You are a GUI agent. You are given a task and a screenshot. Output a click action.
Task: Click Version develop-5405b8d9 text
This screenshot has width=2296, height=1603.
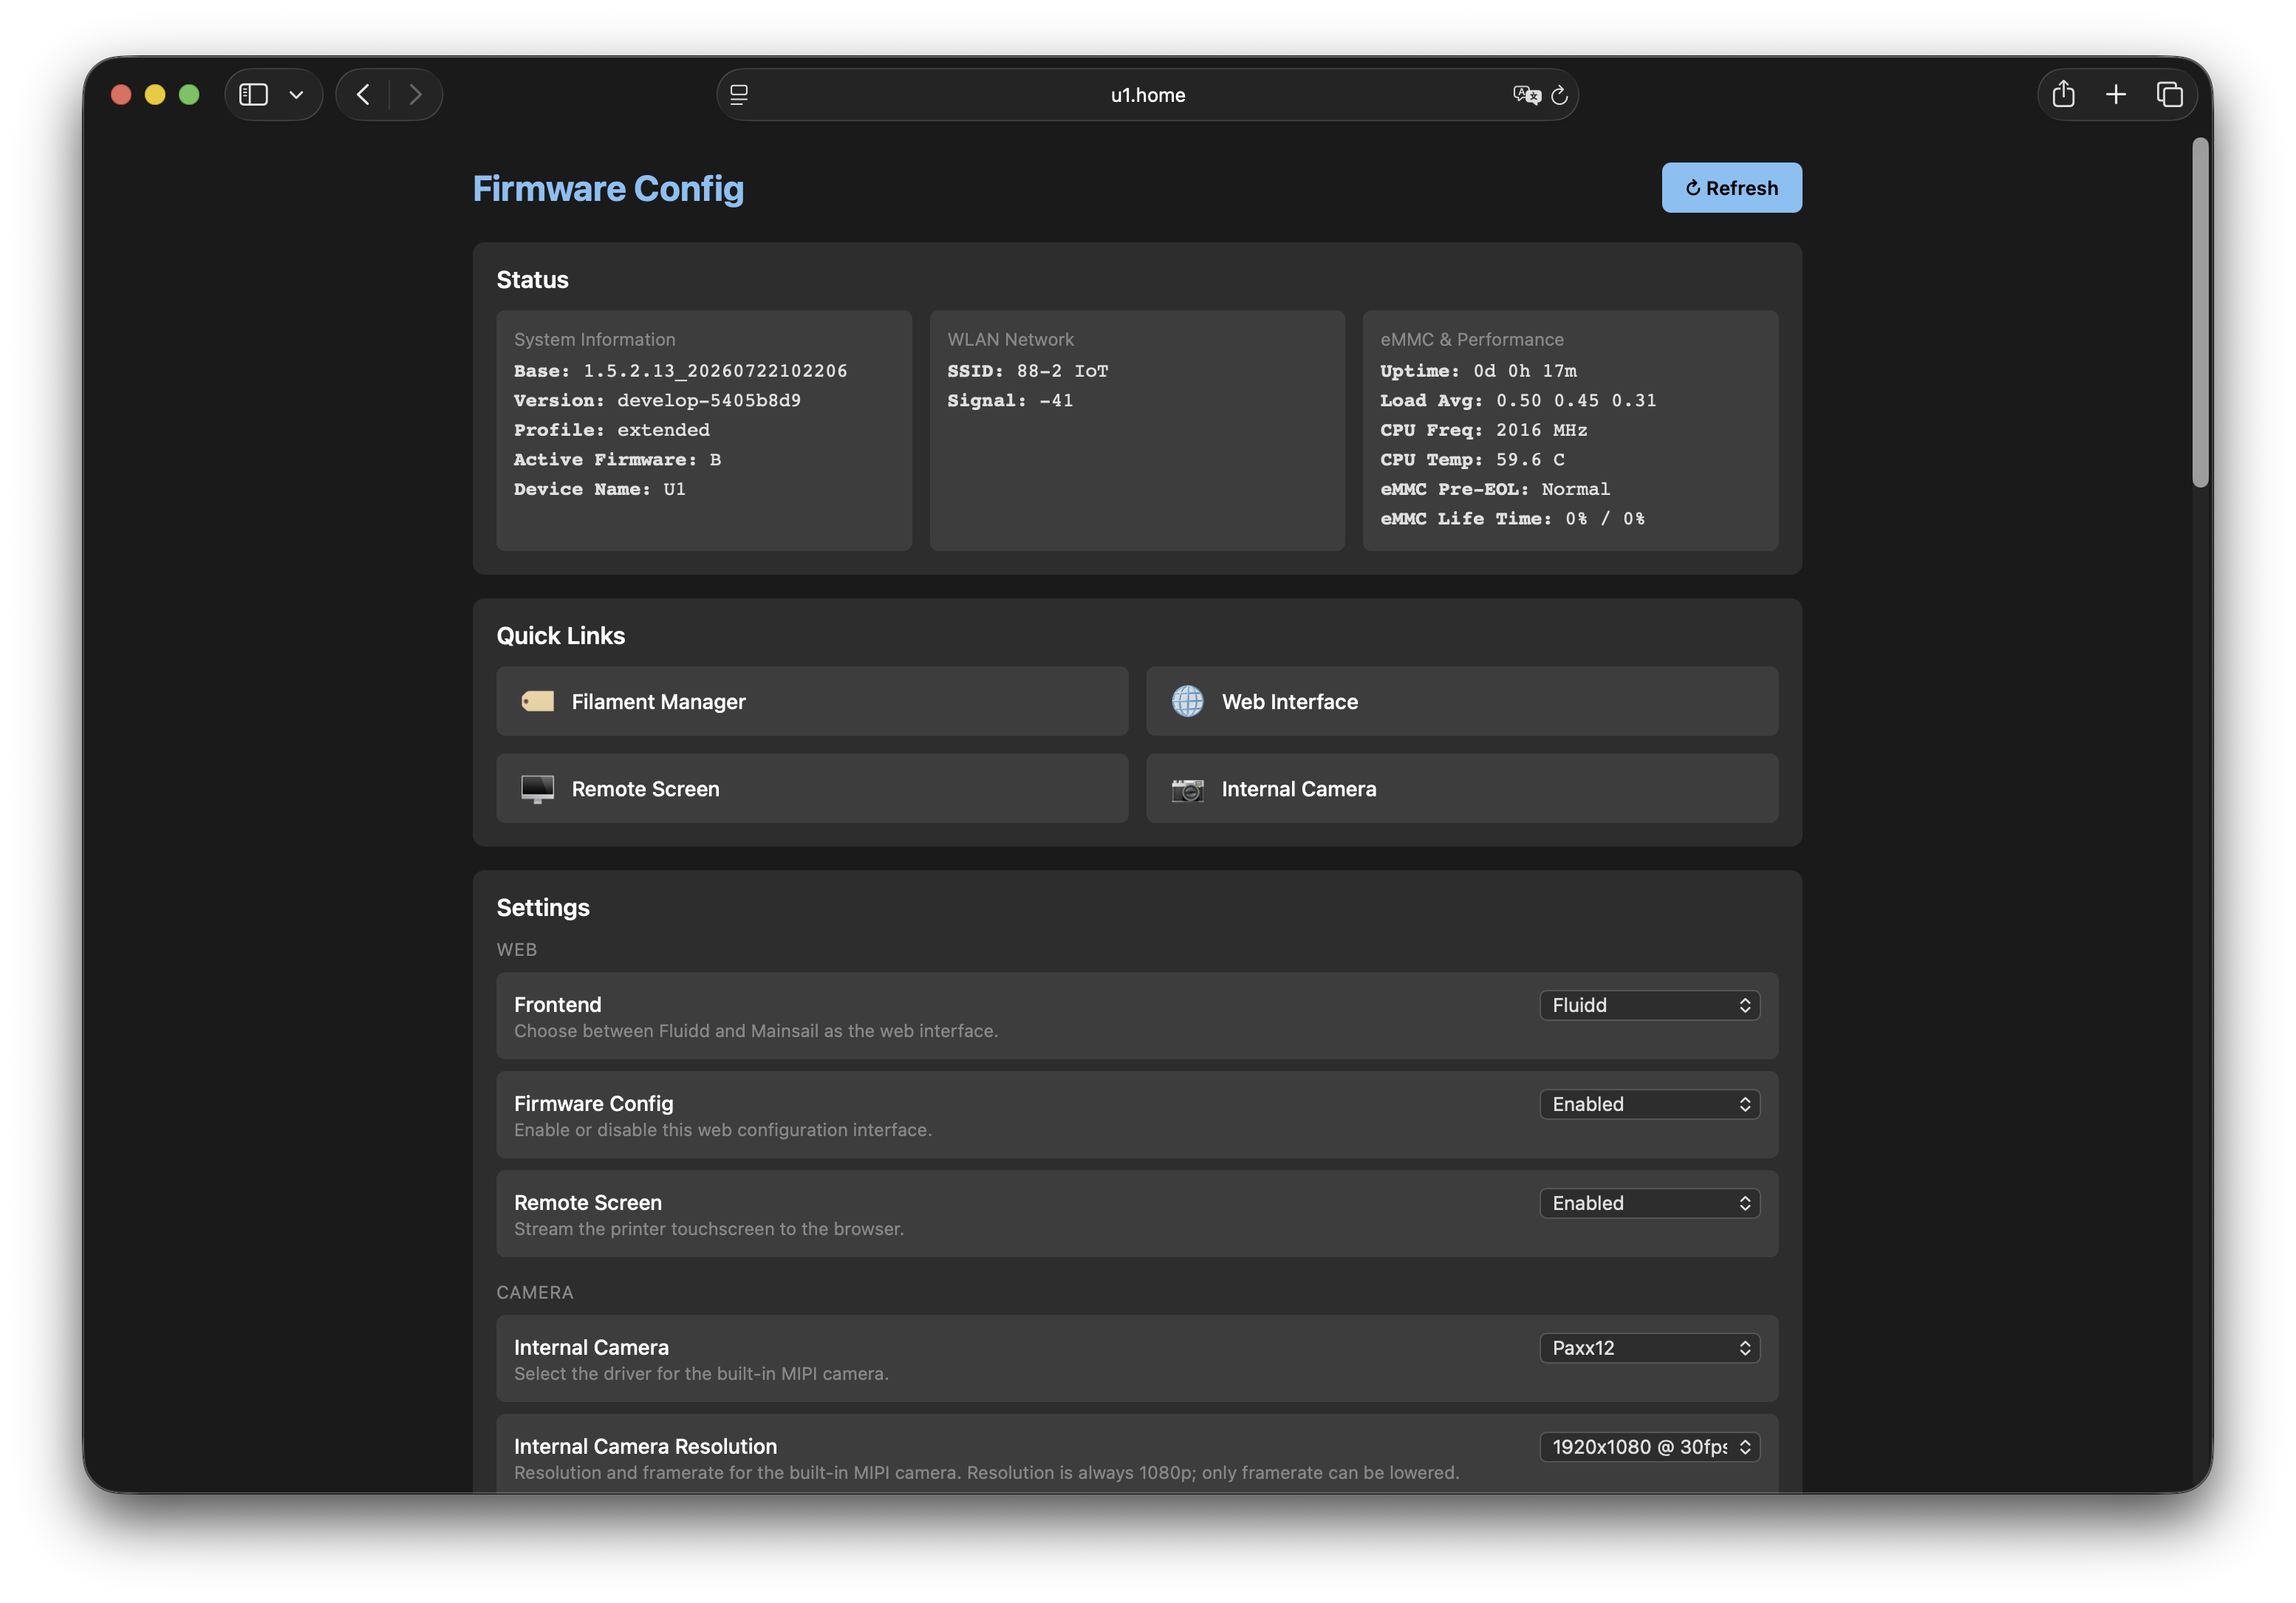point(657,400)
